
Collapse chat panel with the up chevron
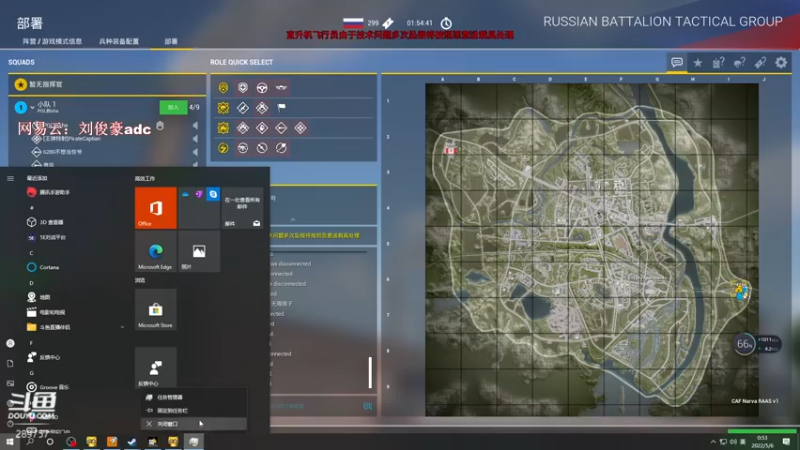coord(293,219)
